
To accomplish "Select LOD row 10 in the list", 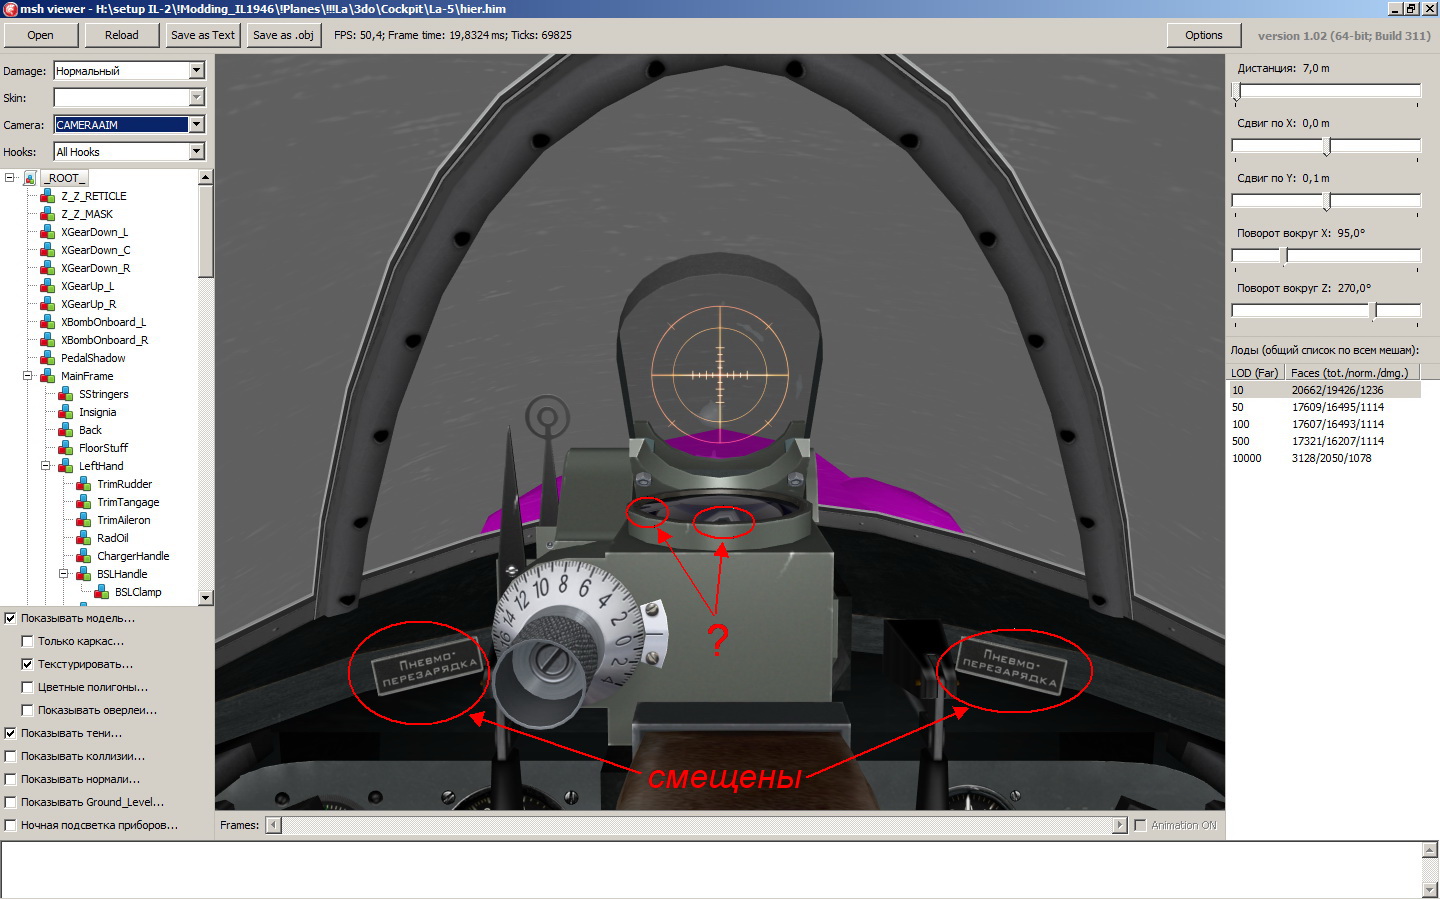I will (x=1325, y=390).
